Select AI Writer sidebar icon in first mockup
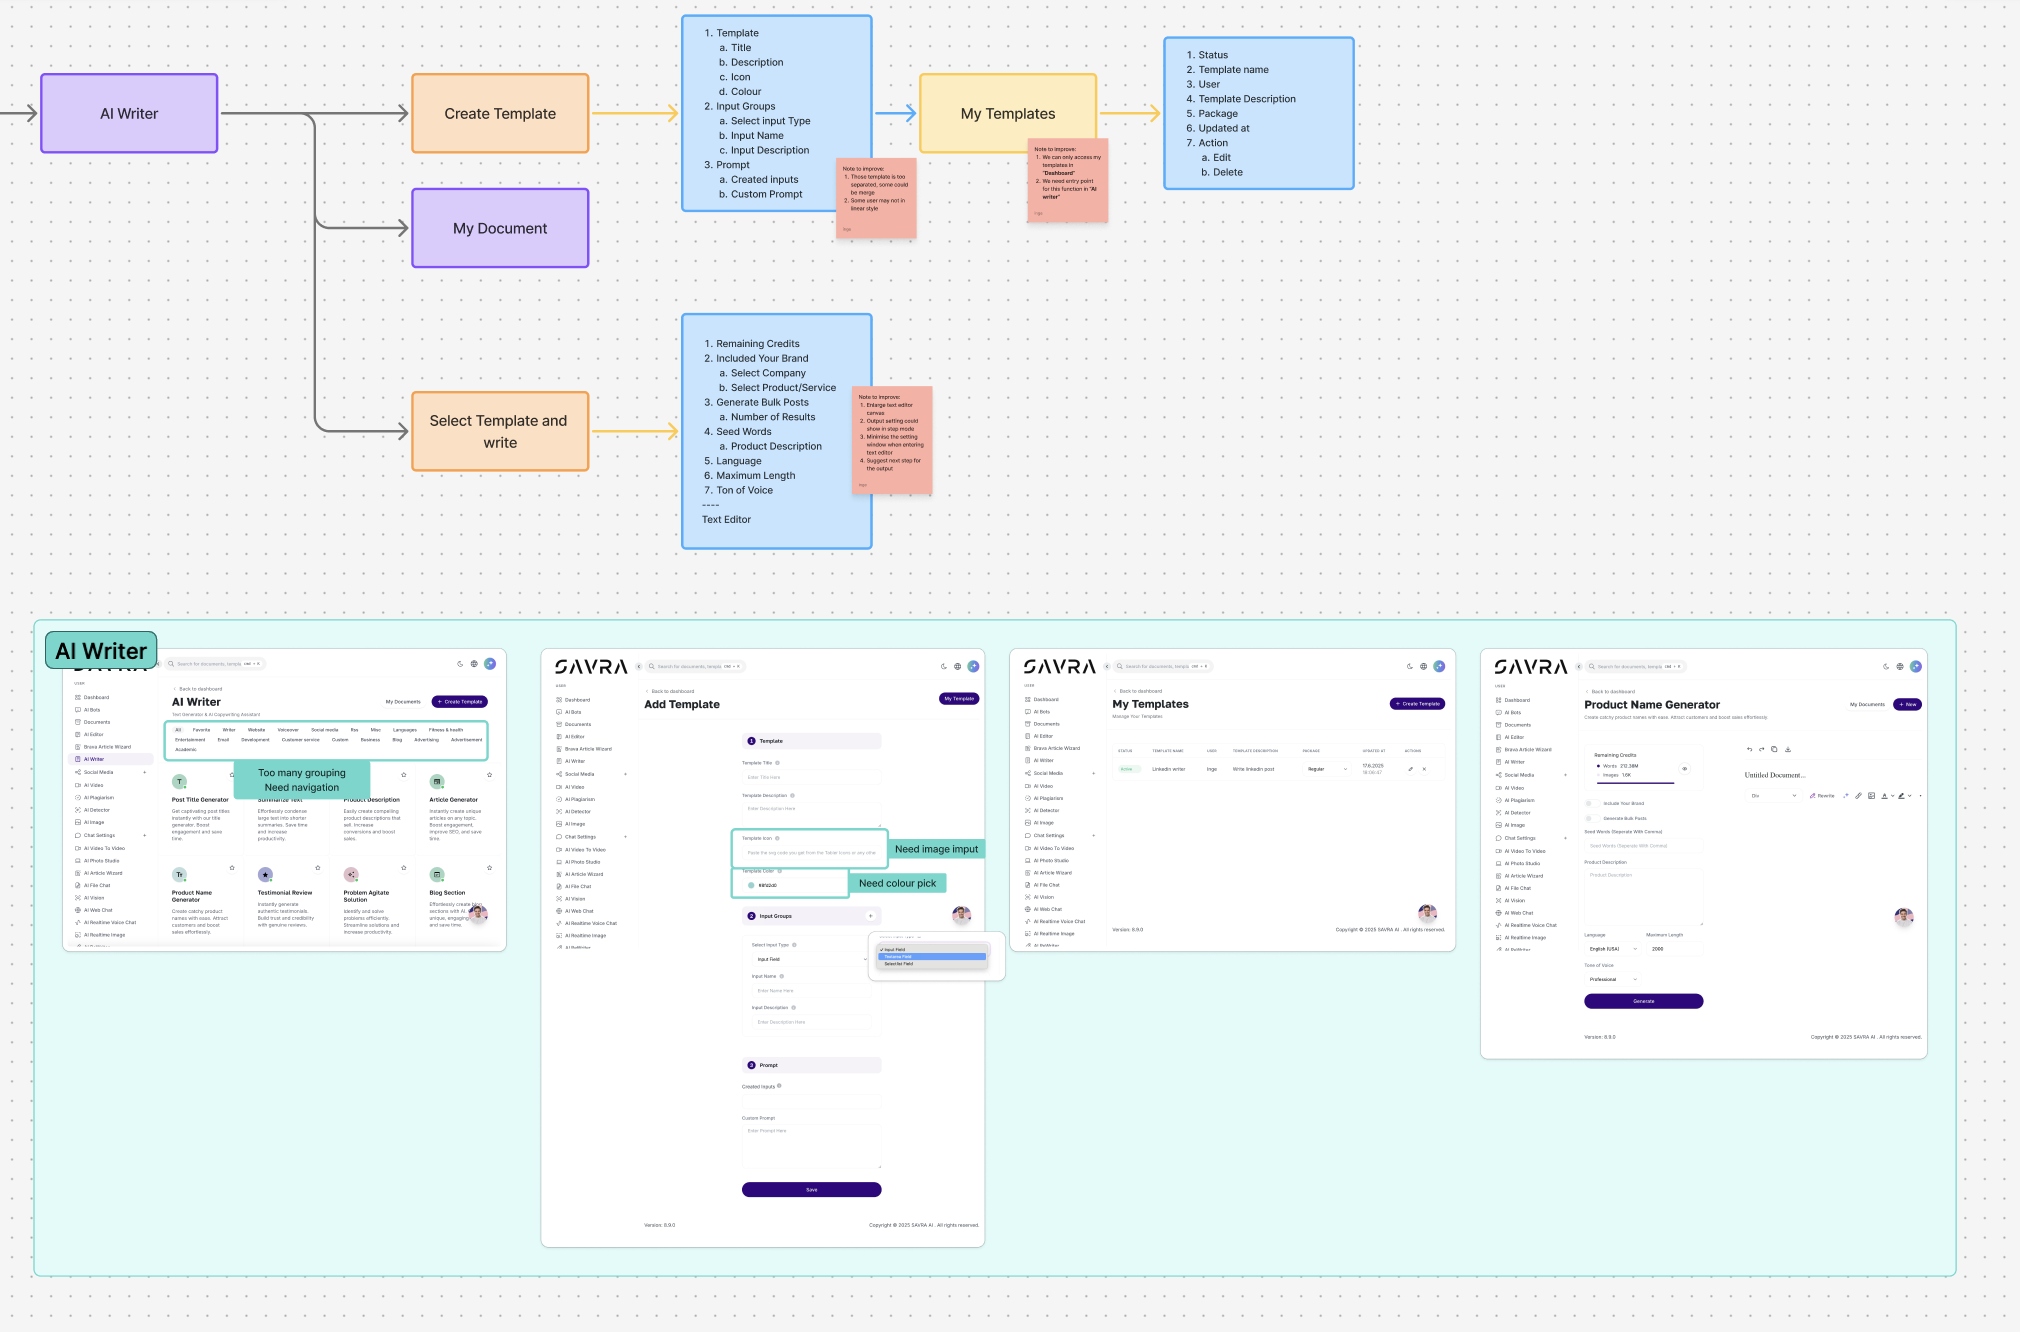The width and height of the screenshot is (2020, 1332). coord(78,759)
